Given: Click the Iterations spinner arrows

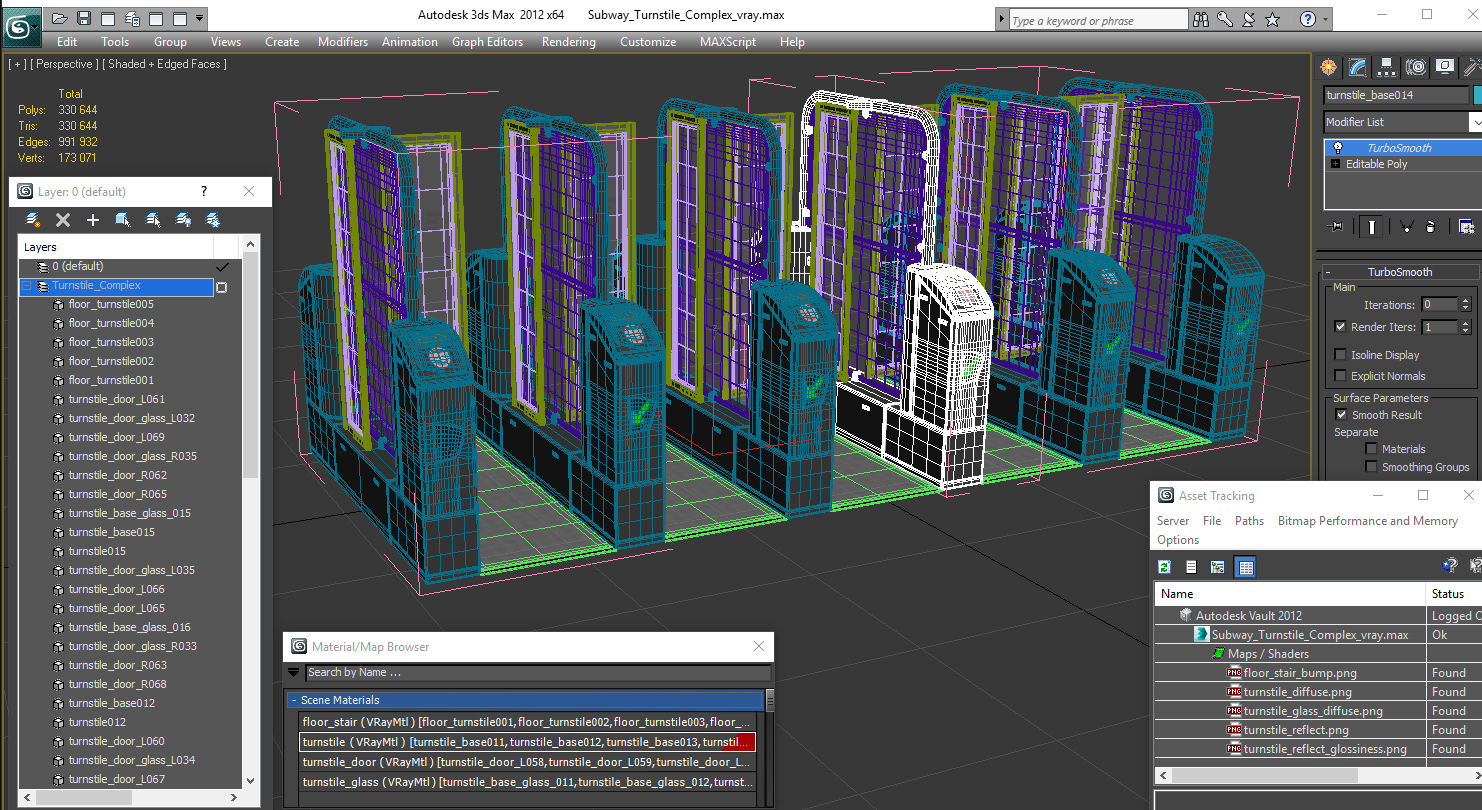Looking at the screenshot, I should coord(1466,305).
